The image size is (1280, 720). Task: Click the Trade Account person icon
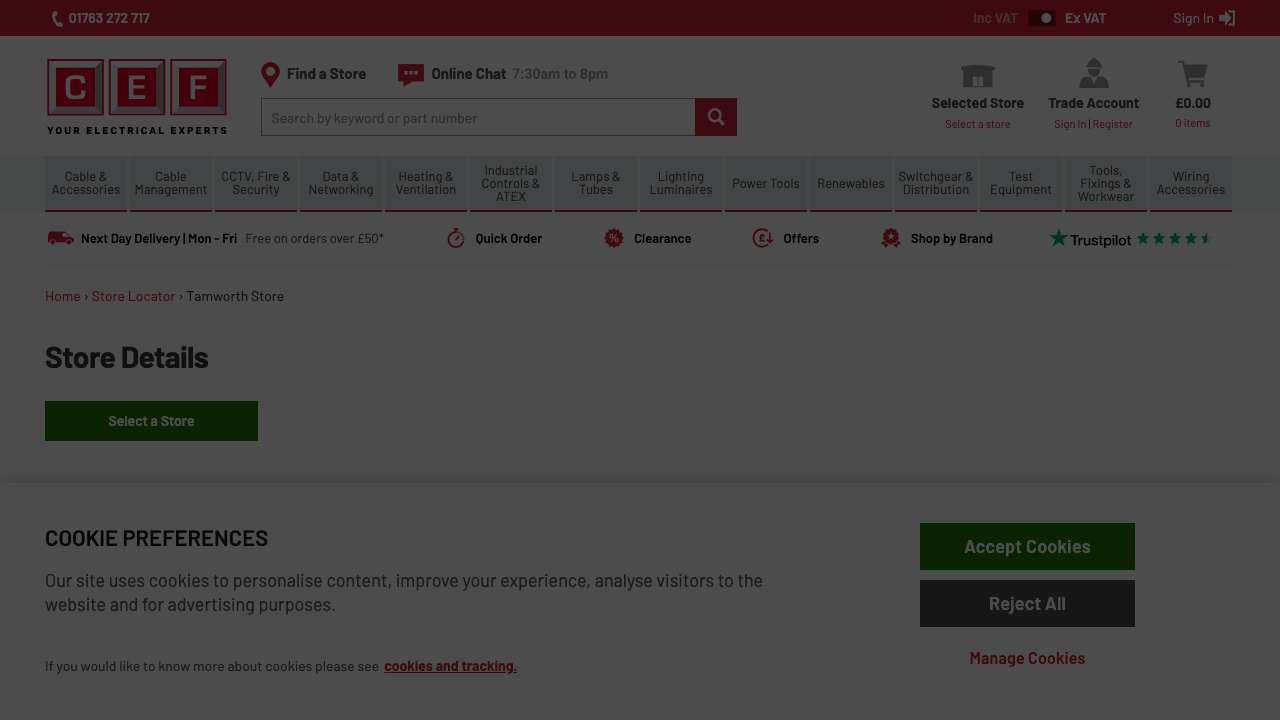(1093, 74)
